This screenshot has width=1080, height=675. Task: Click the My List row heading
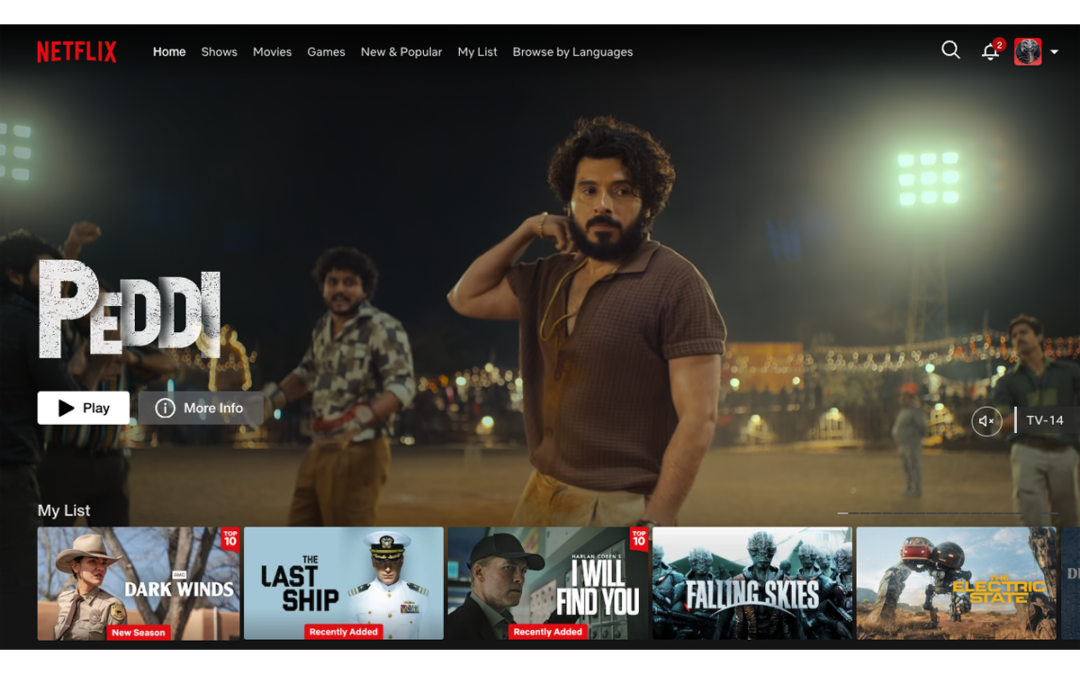(63, 510)
